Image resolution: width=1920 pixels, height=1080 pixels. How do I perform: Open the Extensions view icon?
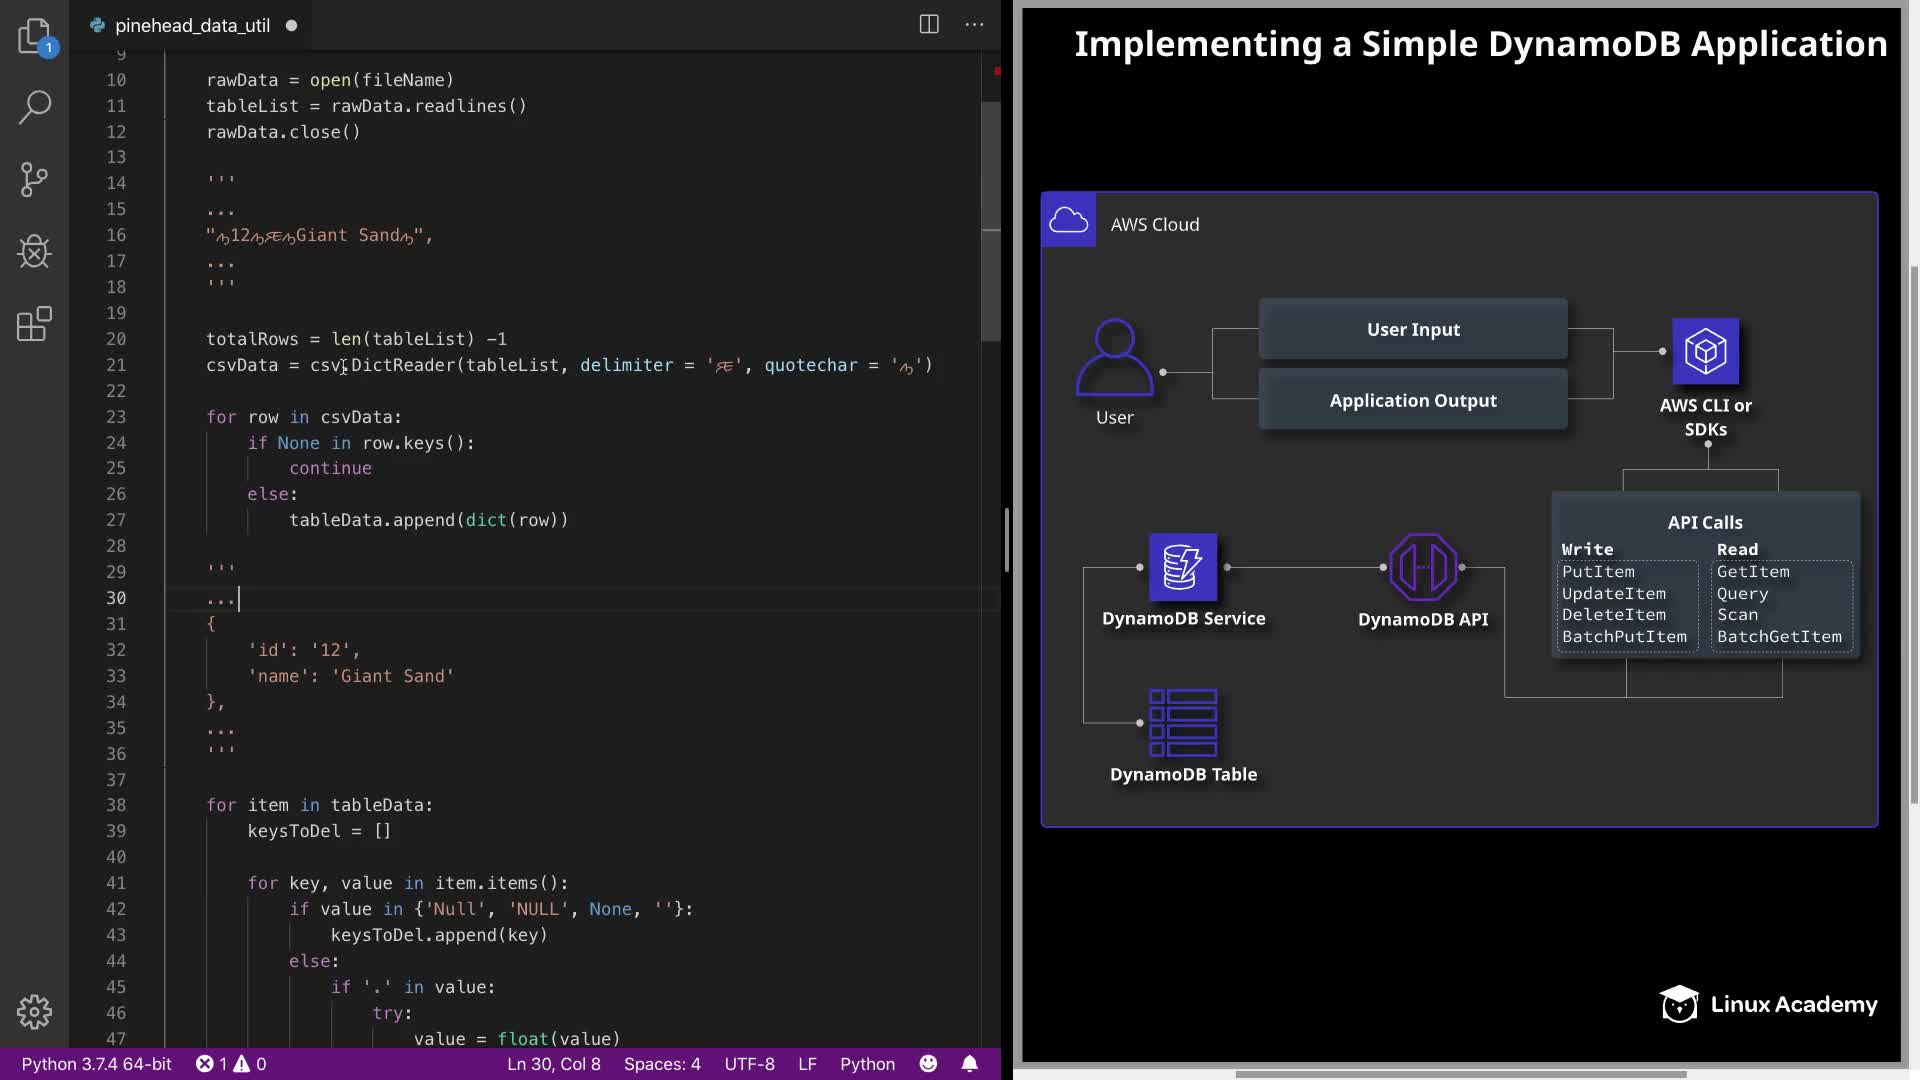[34, 324]
